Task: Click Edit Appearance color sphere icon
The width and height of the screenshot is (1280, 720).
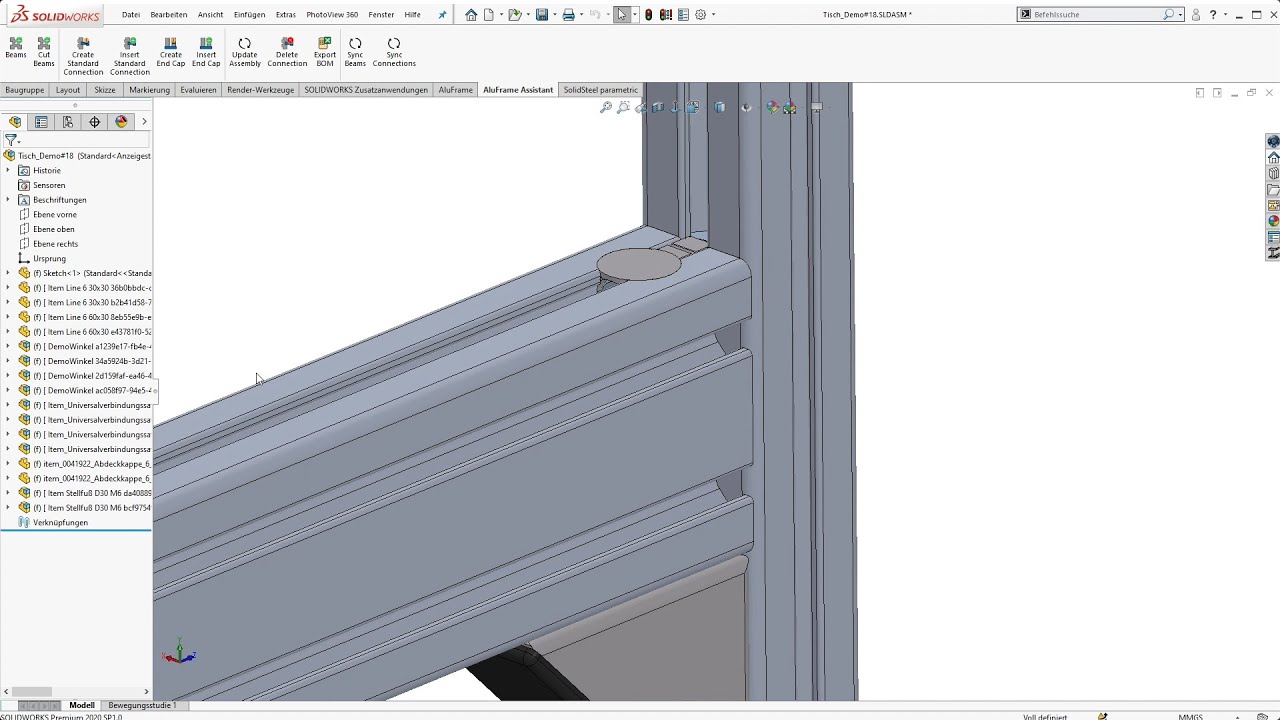Action: (x=772, y=107)
